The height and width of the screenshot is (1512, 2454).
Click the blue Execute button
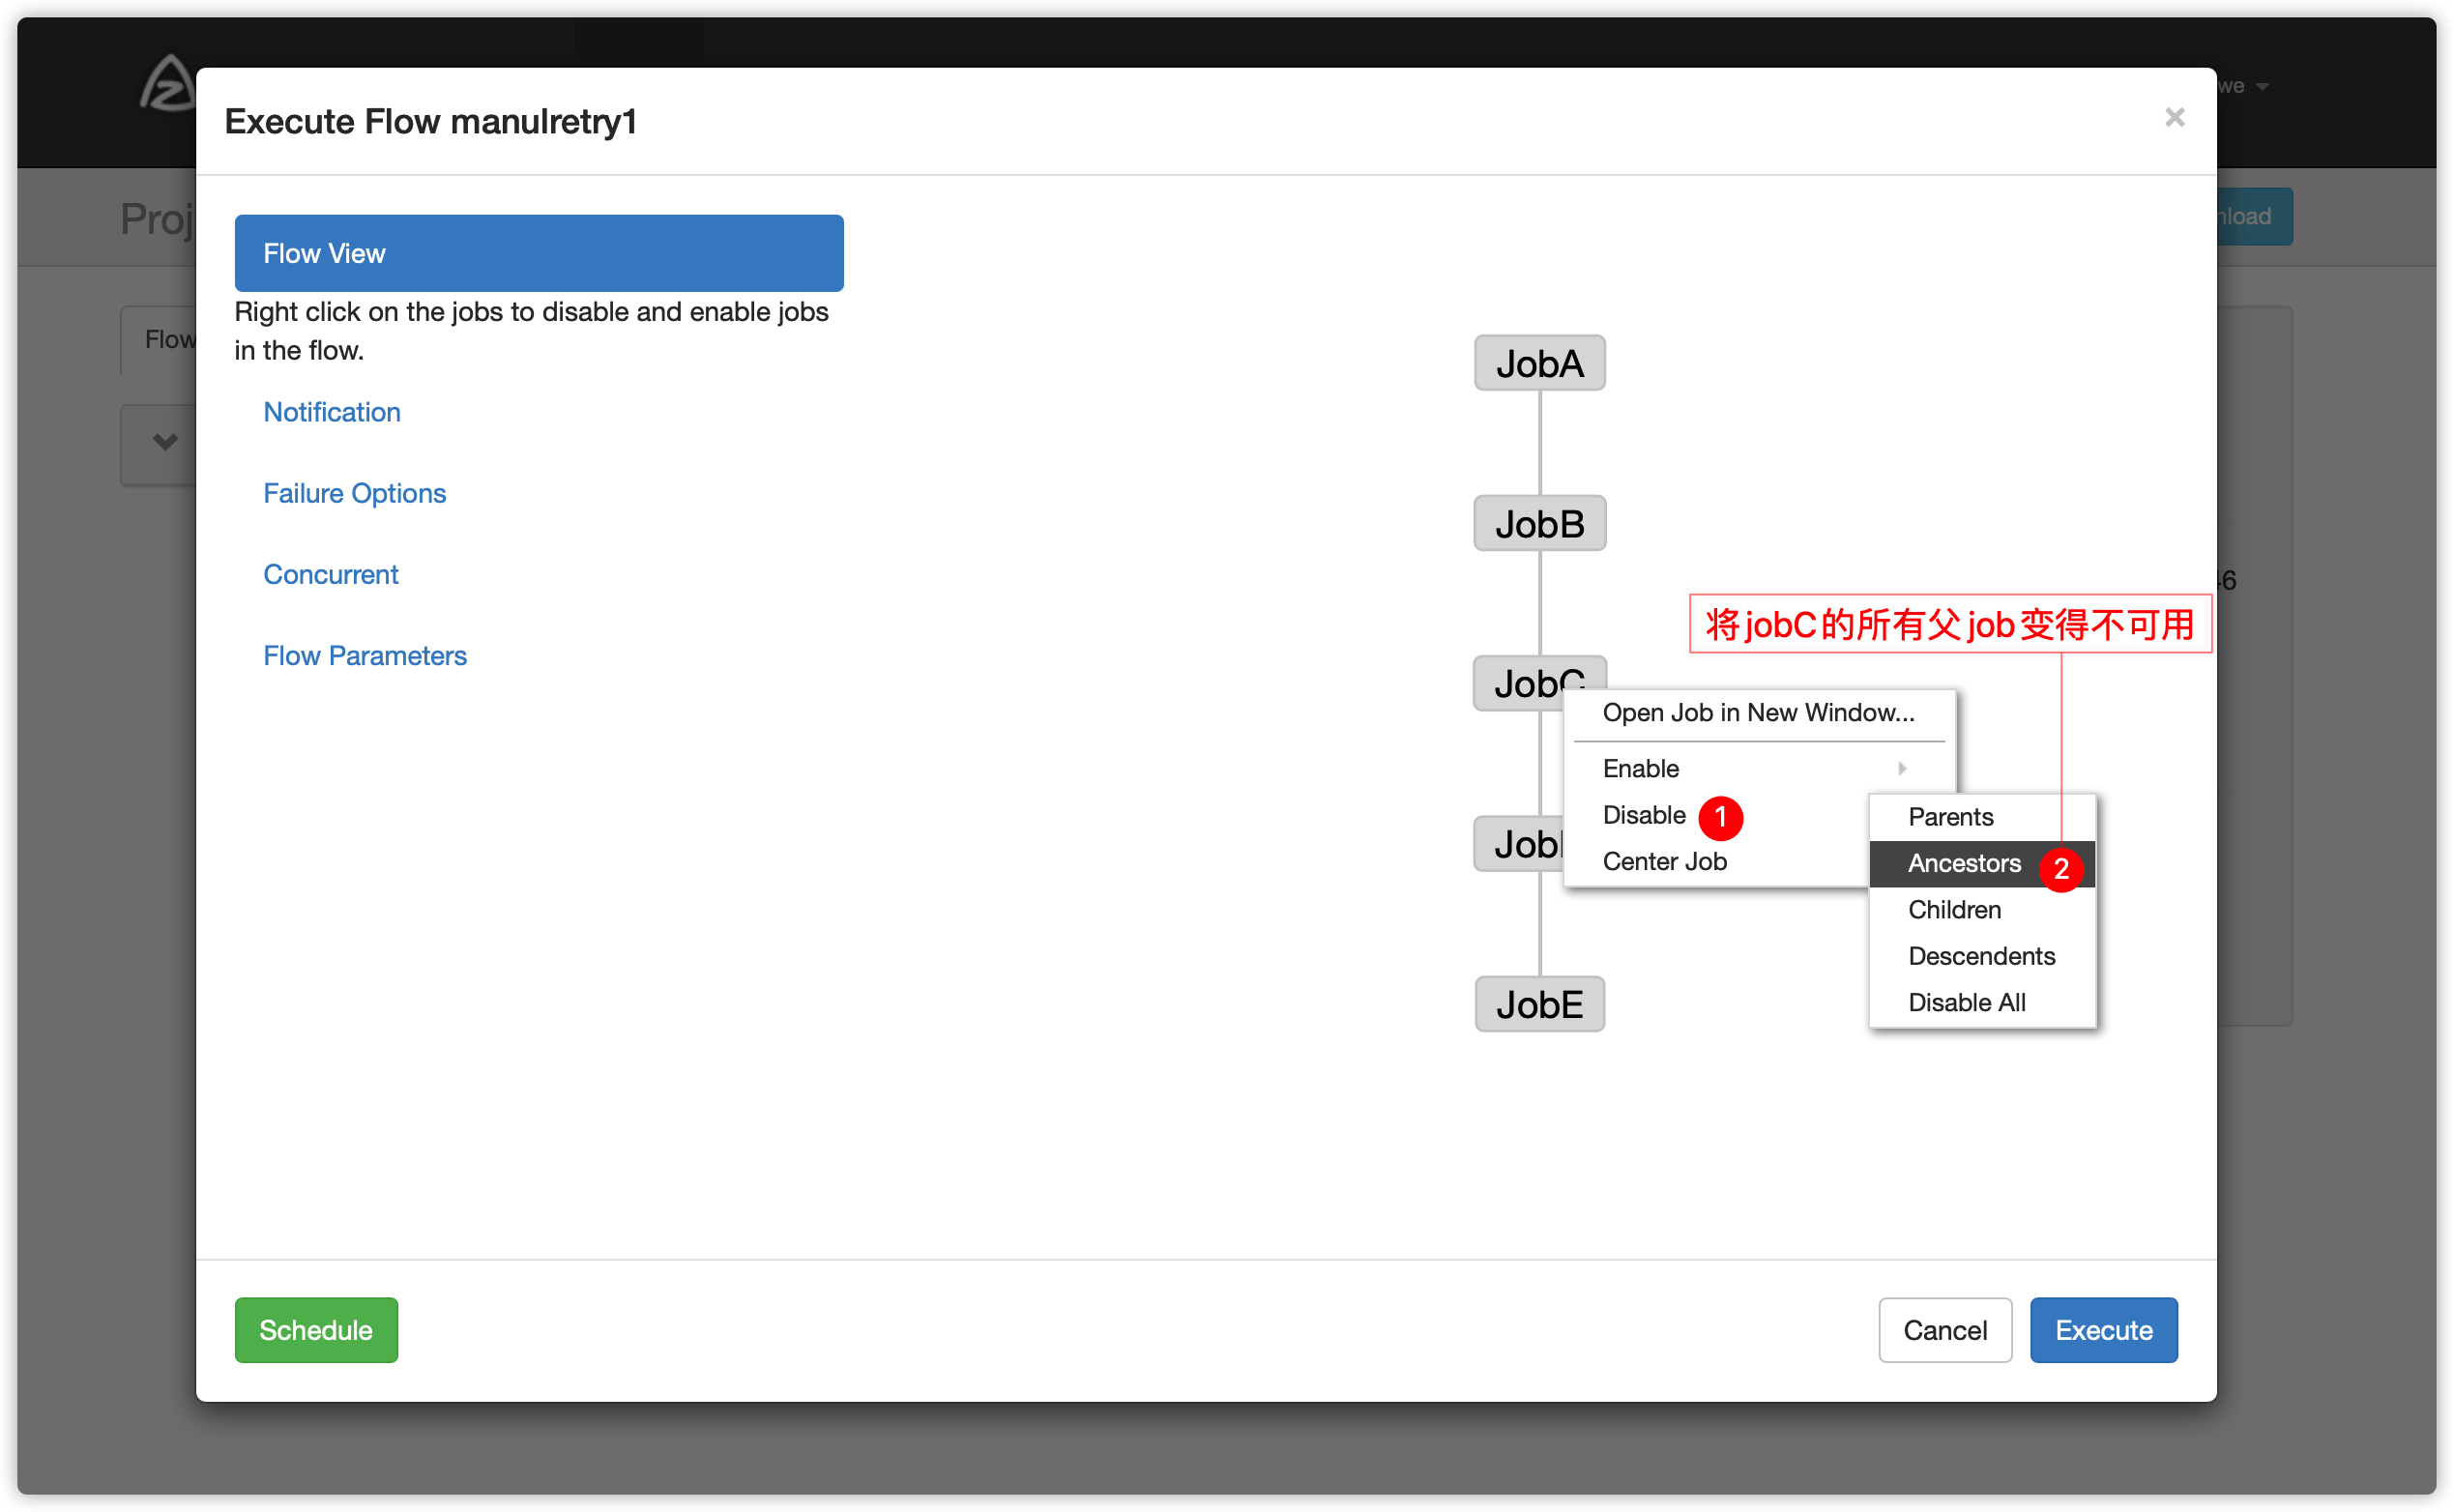[x=2104, y=1330]
